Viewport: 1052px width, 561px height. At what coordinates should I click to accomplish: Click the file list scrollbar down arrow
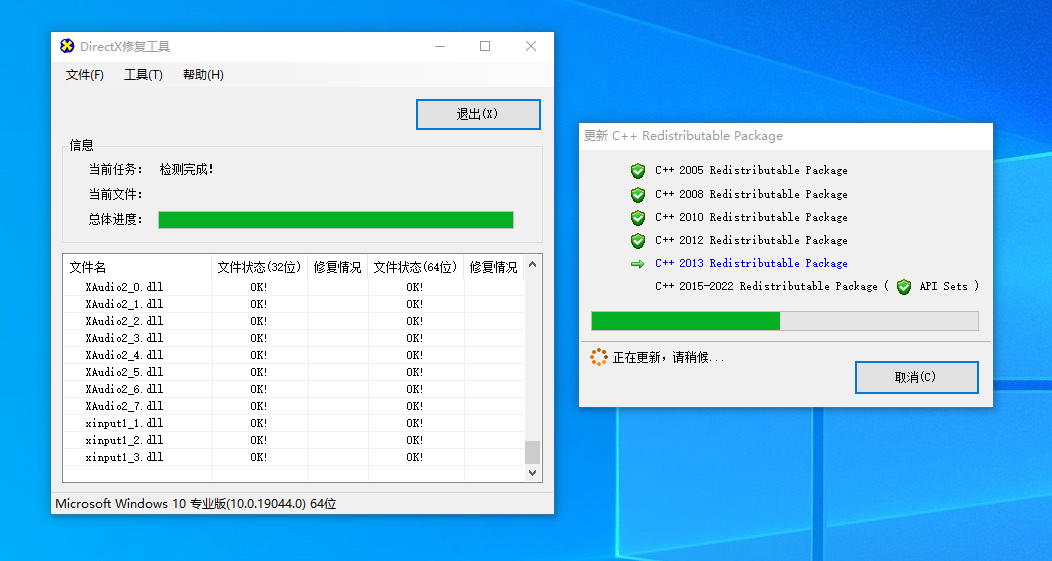532,472
